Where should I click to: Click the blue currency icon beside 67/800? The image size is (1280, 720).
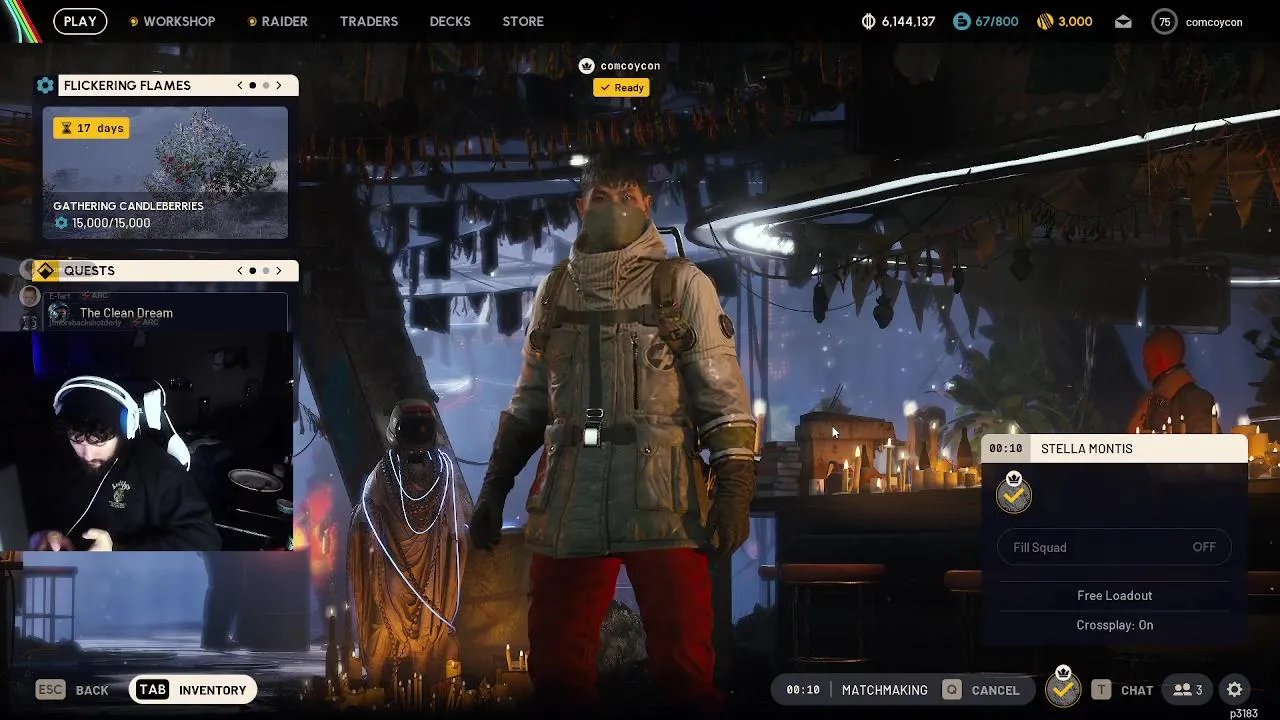(961, 21)
